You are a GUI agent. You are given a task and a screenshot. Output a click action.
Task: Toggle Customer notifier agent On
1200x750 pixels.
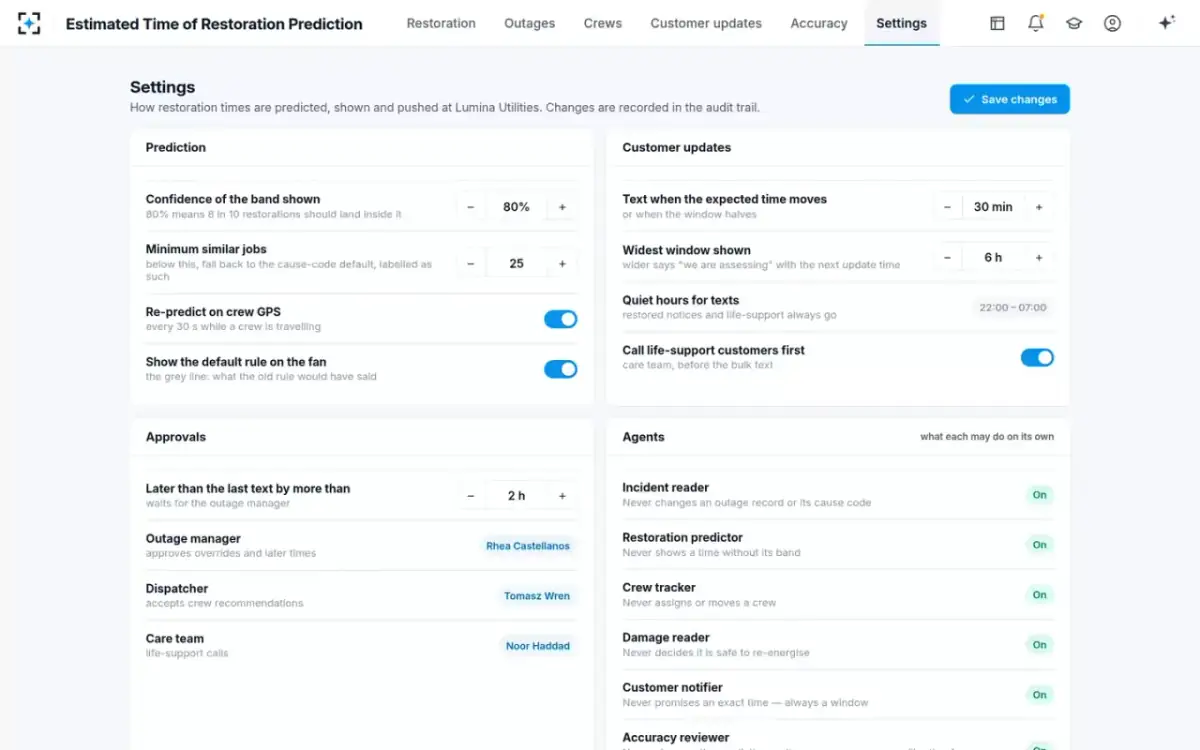tap(1040, 695)
